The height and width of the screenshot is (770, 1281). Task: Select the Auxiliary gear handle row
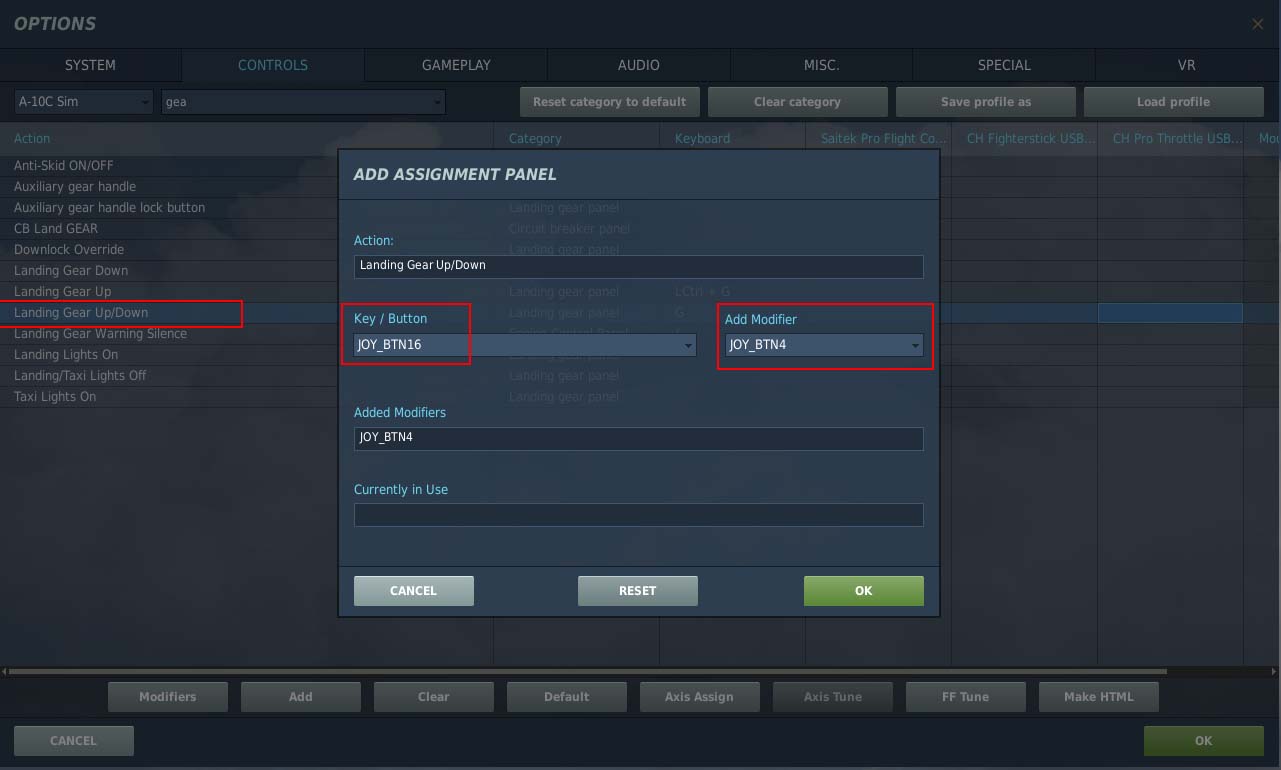(170, 187)
